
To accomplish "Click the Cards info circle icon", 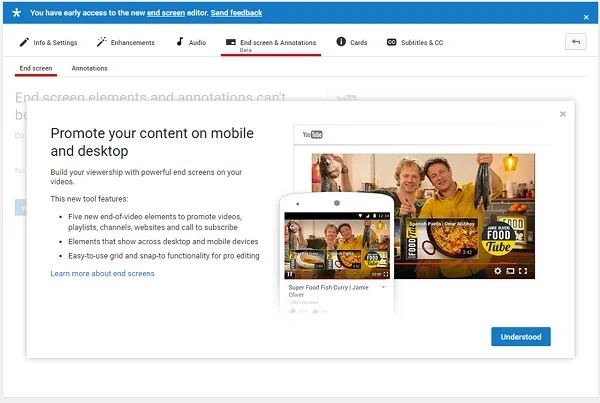I will tap(341, 42).
